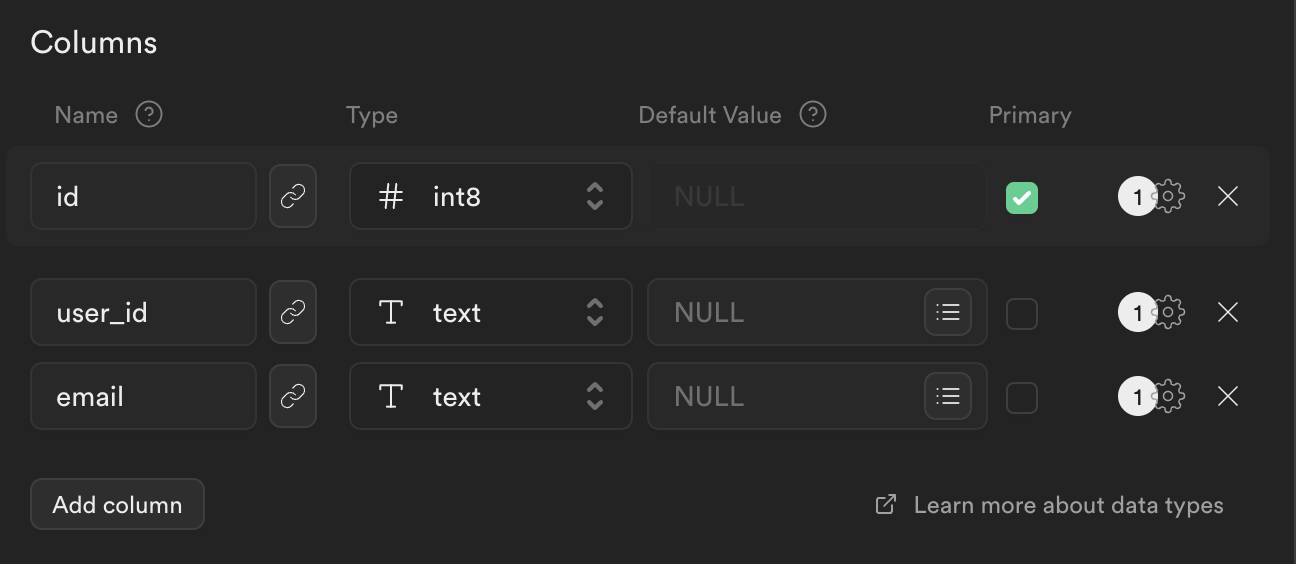Open default value suggestions list for user_id
The image size is (1296, 564).
click(947, 313)
